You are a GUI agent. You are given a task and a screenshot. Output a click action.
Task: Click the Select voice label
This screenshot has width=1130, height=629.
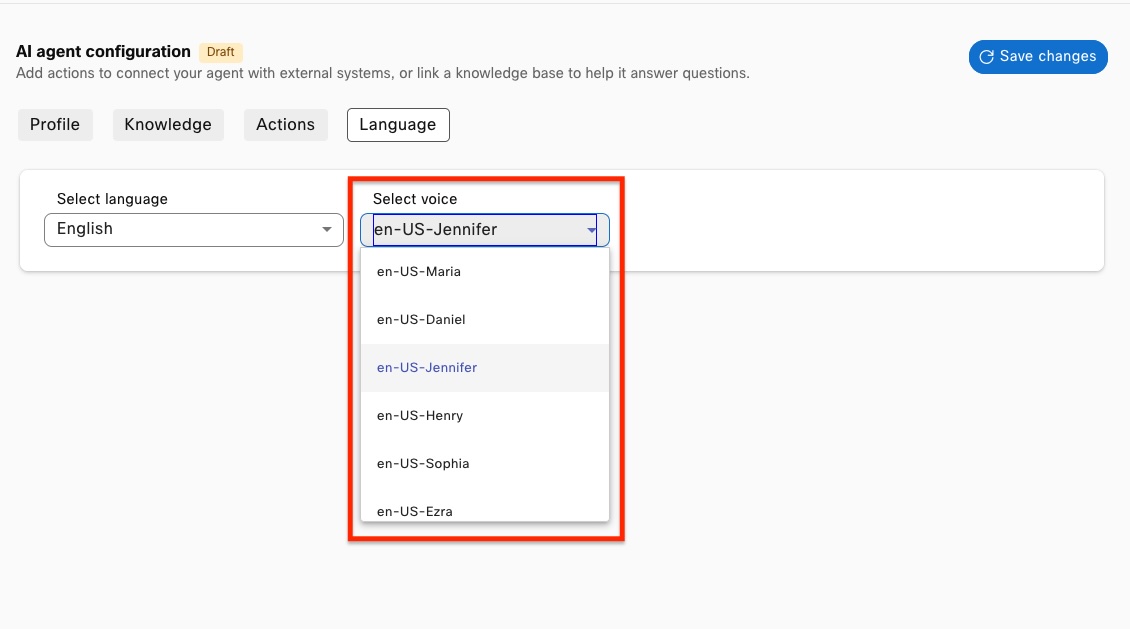[x=415, y=199]
